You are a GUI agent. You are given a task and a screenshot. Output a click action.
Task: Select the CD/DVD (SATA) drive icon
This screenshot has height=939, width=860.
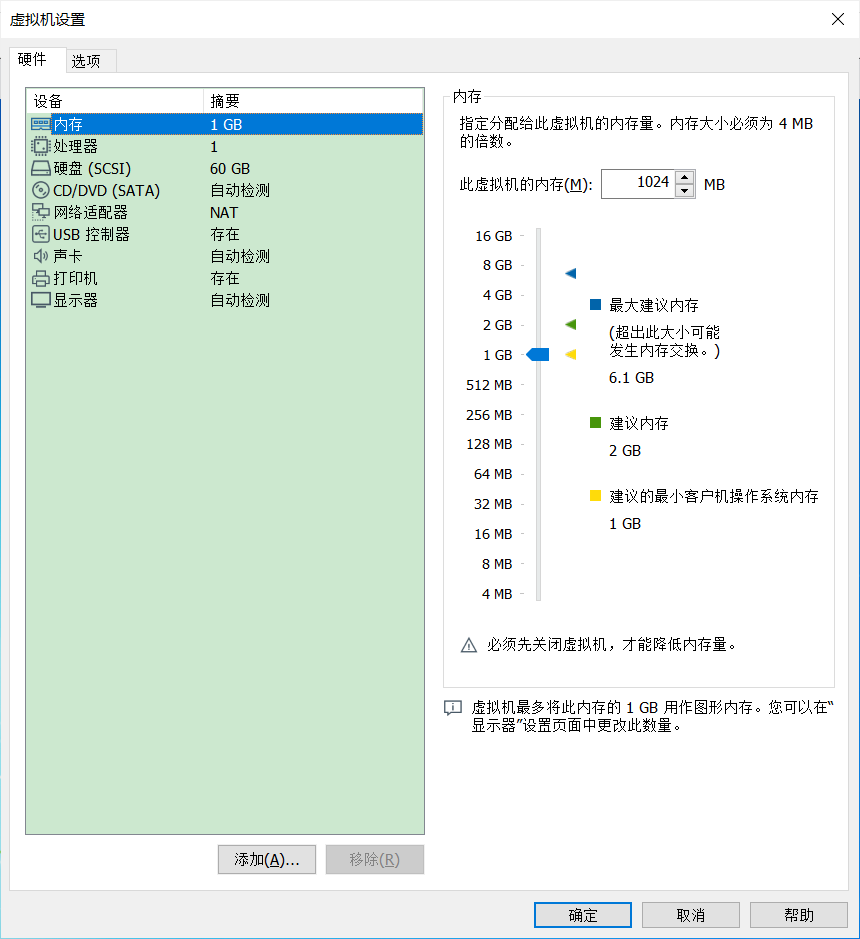[x=40, y=190]
